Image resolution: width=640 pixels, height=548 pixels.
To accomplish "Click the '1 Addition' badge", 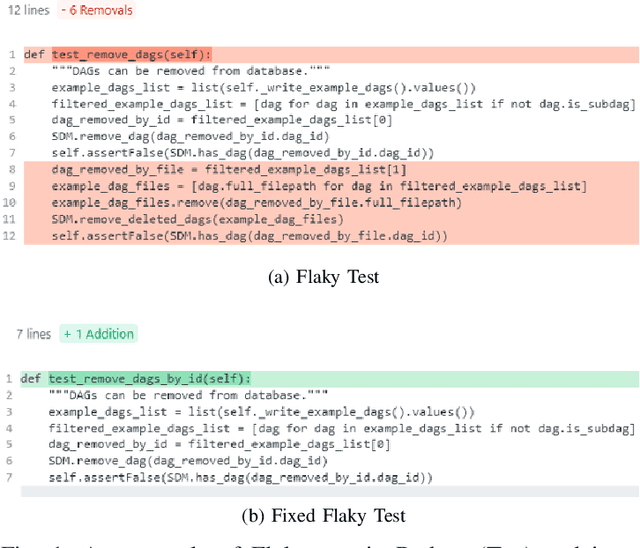I will pos(98,334).
